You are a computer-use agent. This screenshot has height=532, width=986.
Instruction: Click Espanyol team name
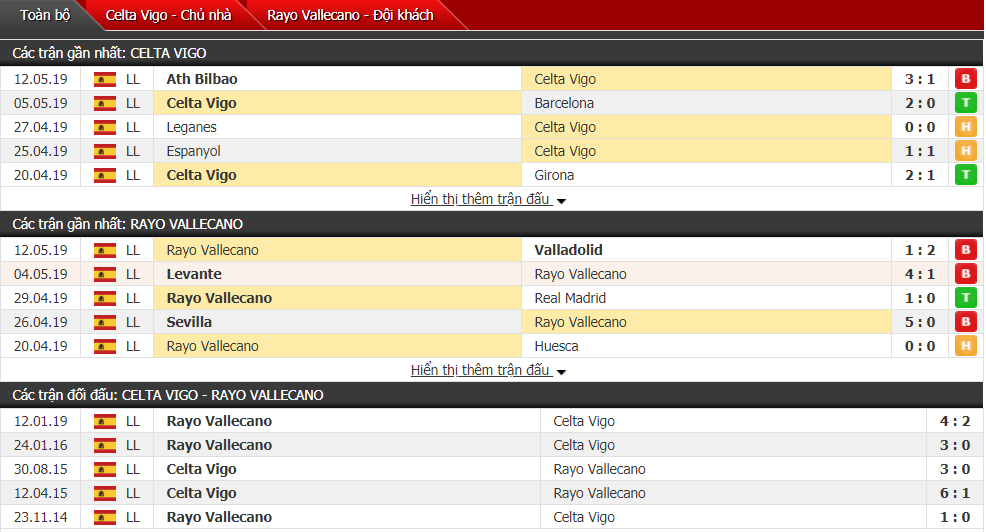[x=193, y=151]
